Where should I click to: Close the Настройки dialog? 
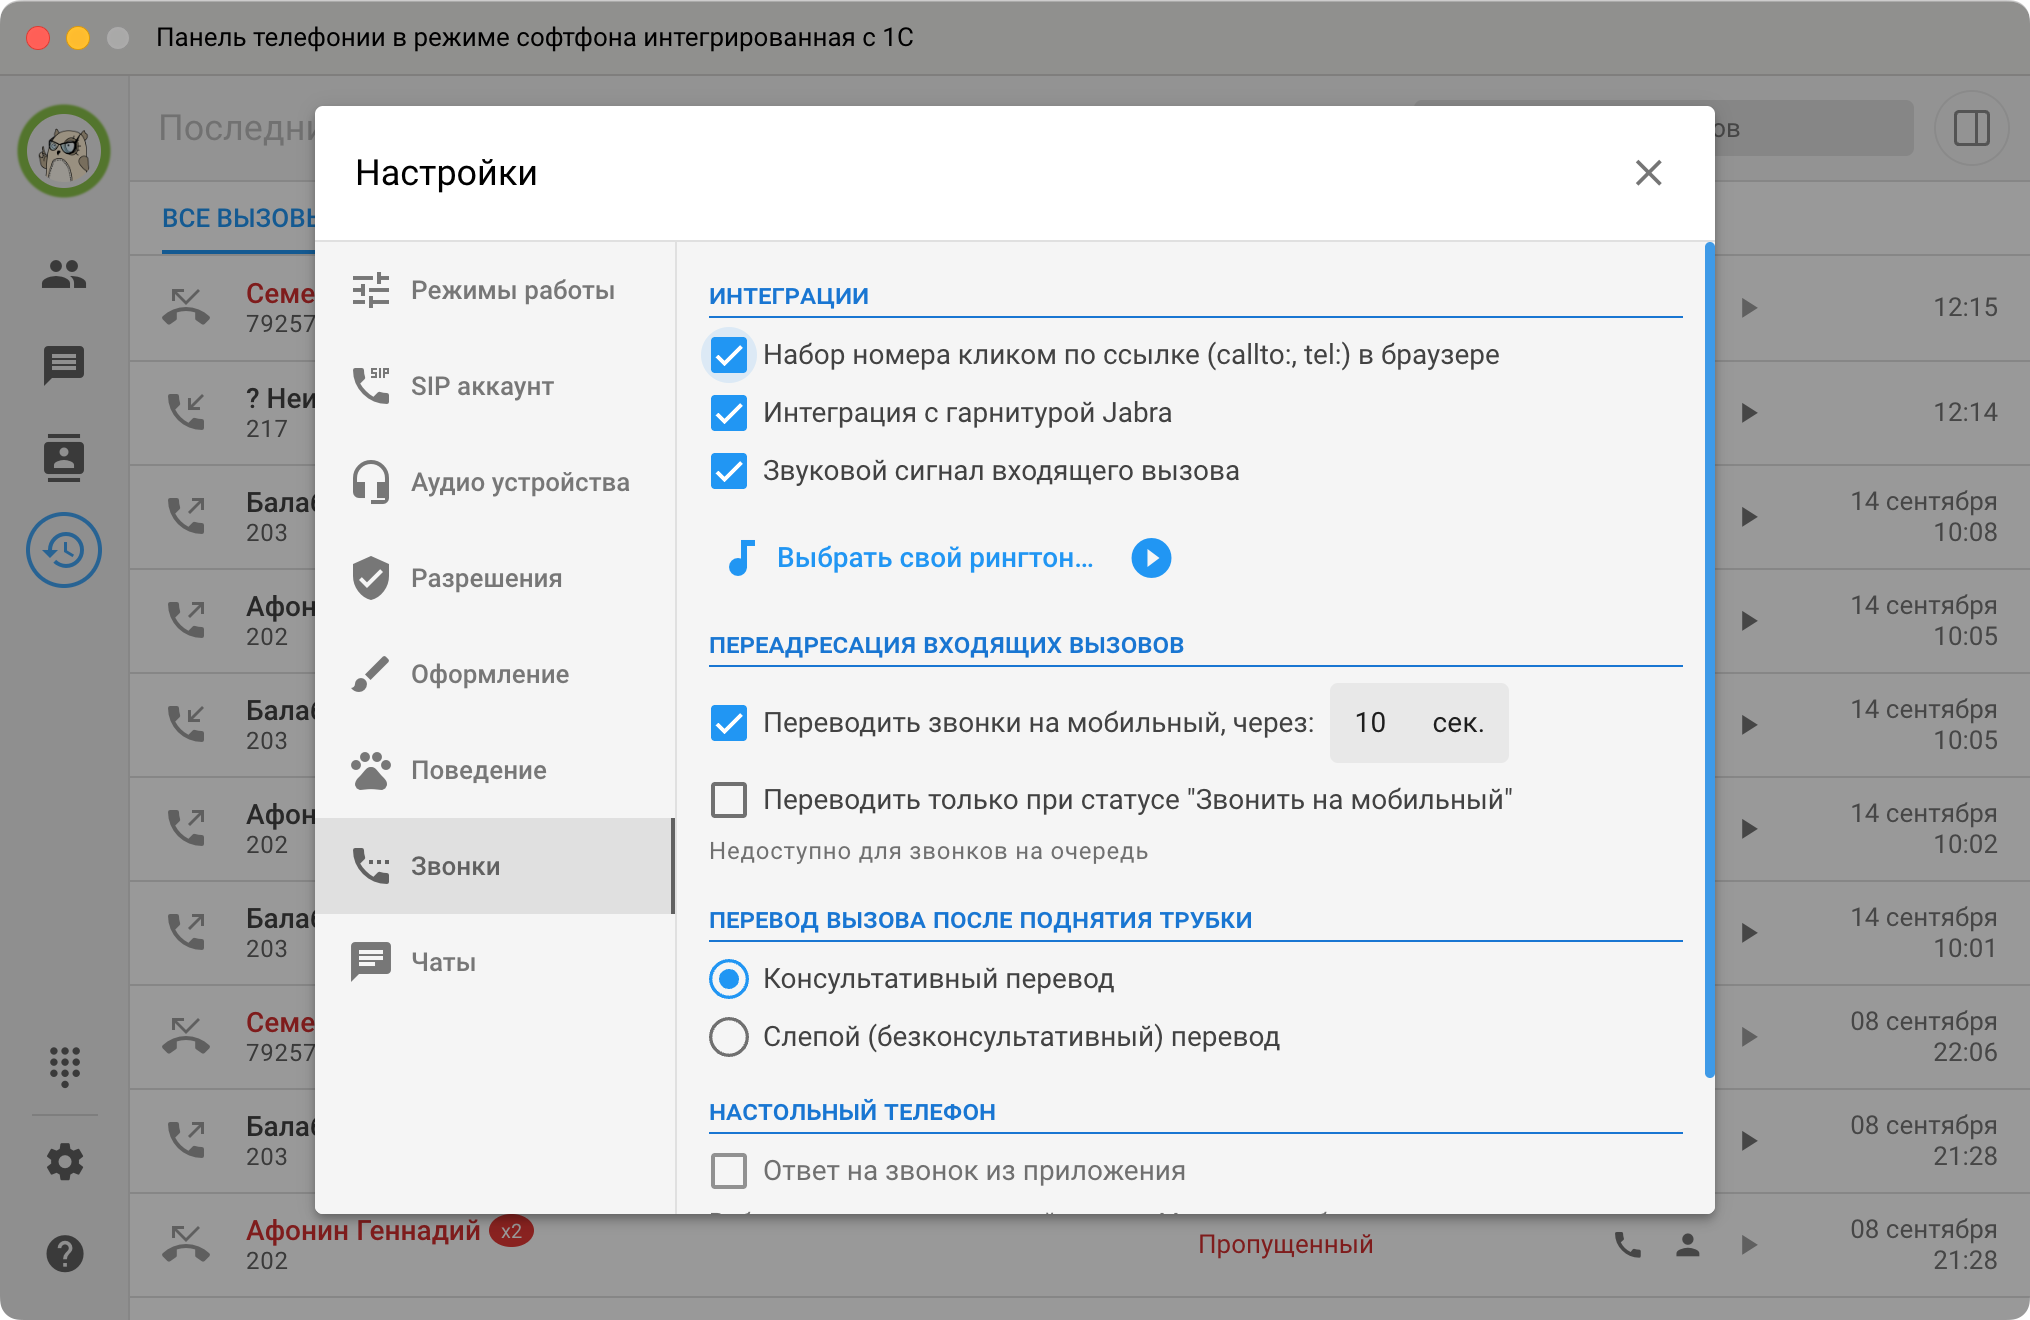1648,173
